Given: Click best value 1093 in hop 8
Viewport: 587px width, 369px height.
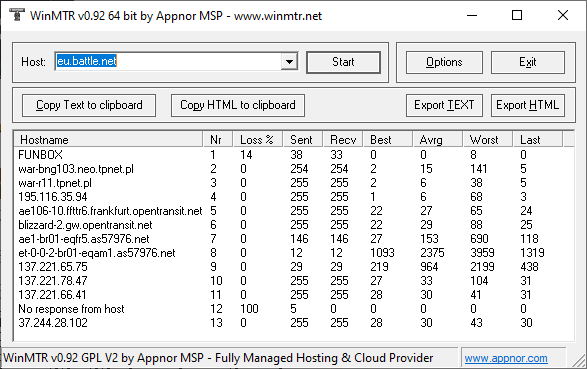Looking at the screenshot, I should point(382,253).
